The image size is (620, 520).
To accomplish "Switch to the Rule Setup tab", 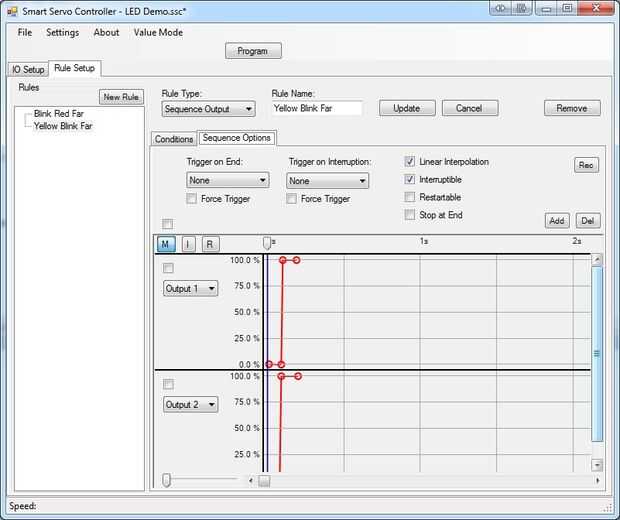I will pos(75,68).
